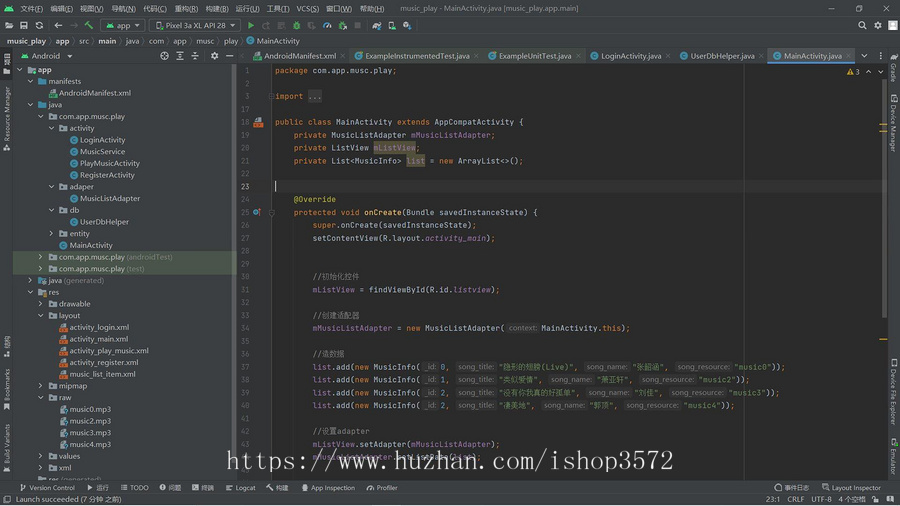Click the Open folder toolbar icon
900x506 pixels.
tap(9, 25)
